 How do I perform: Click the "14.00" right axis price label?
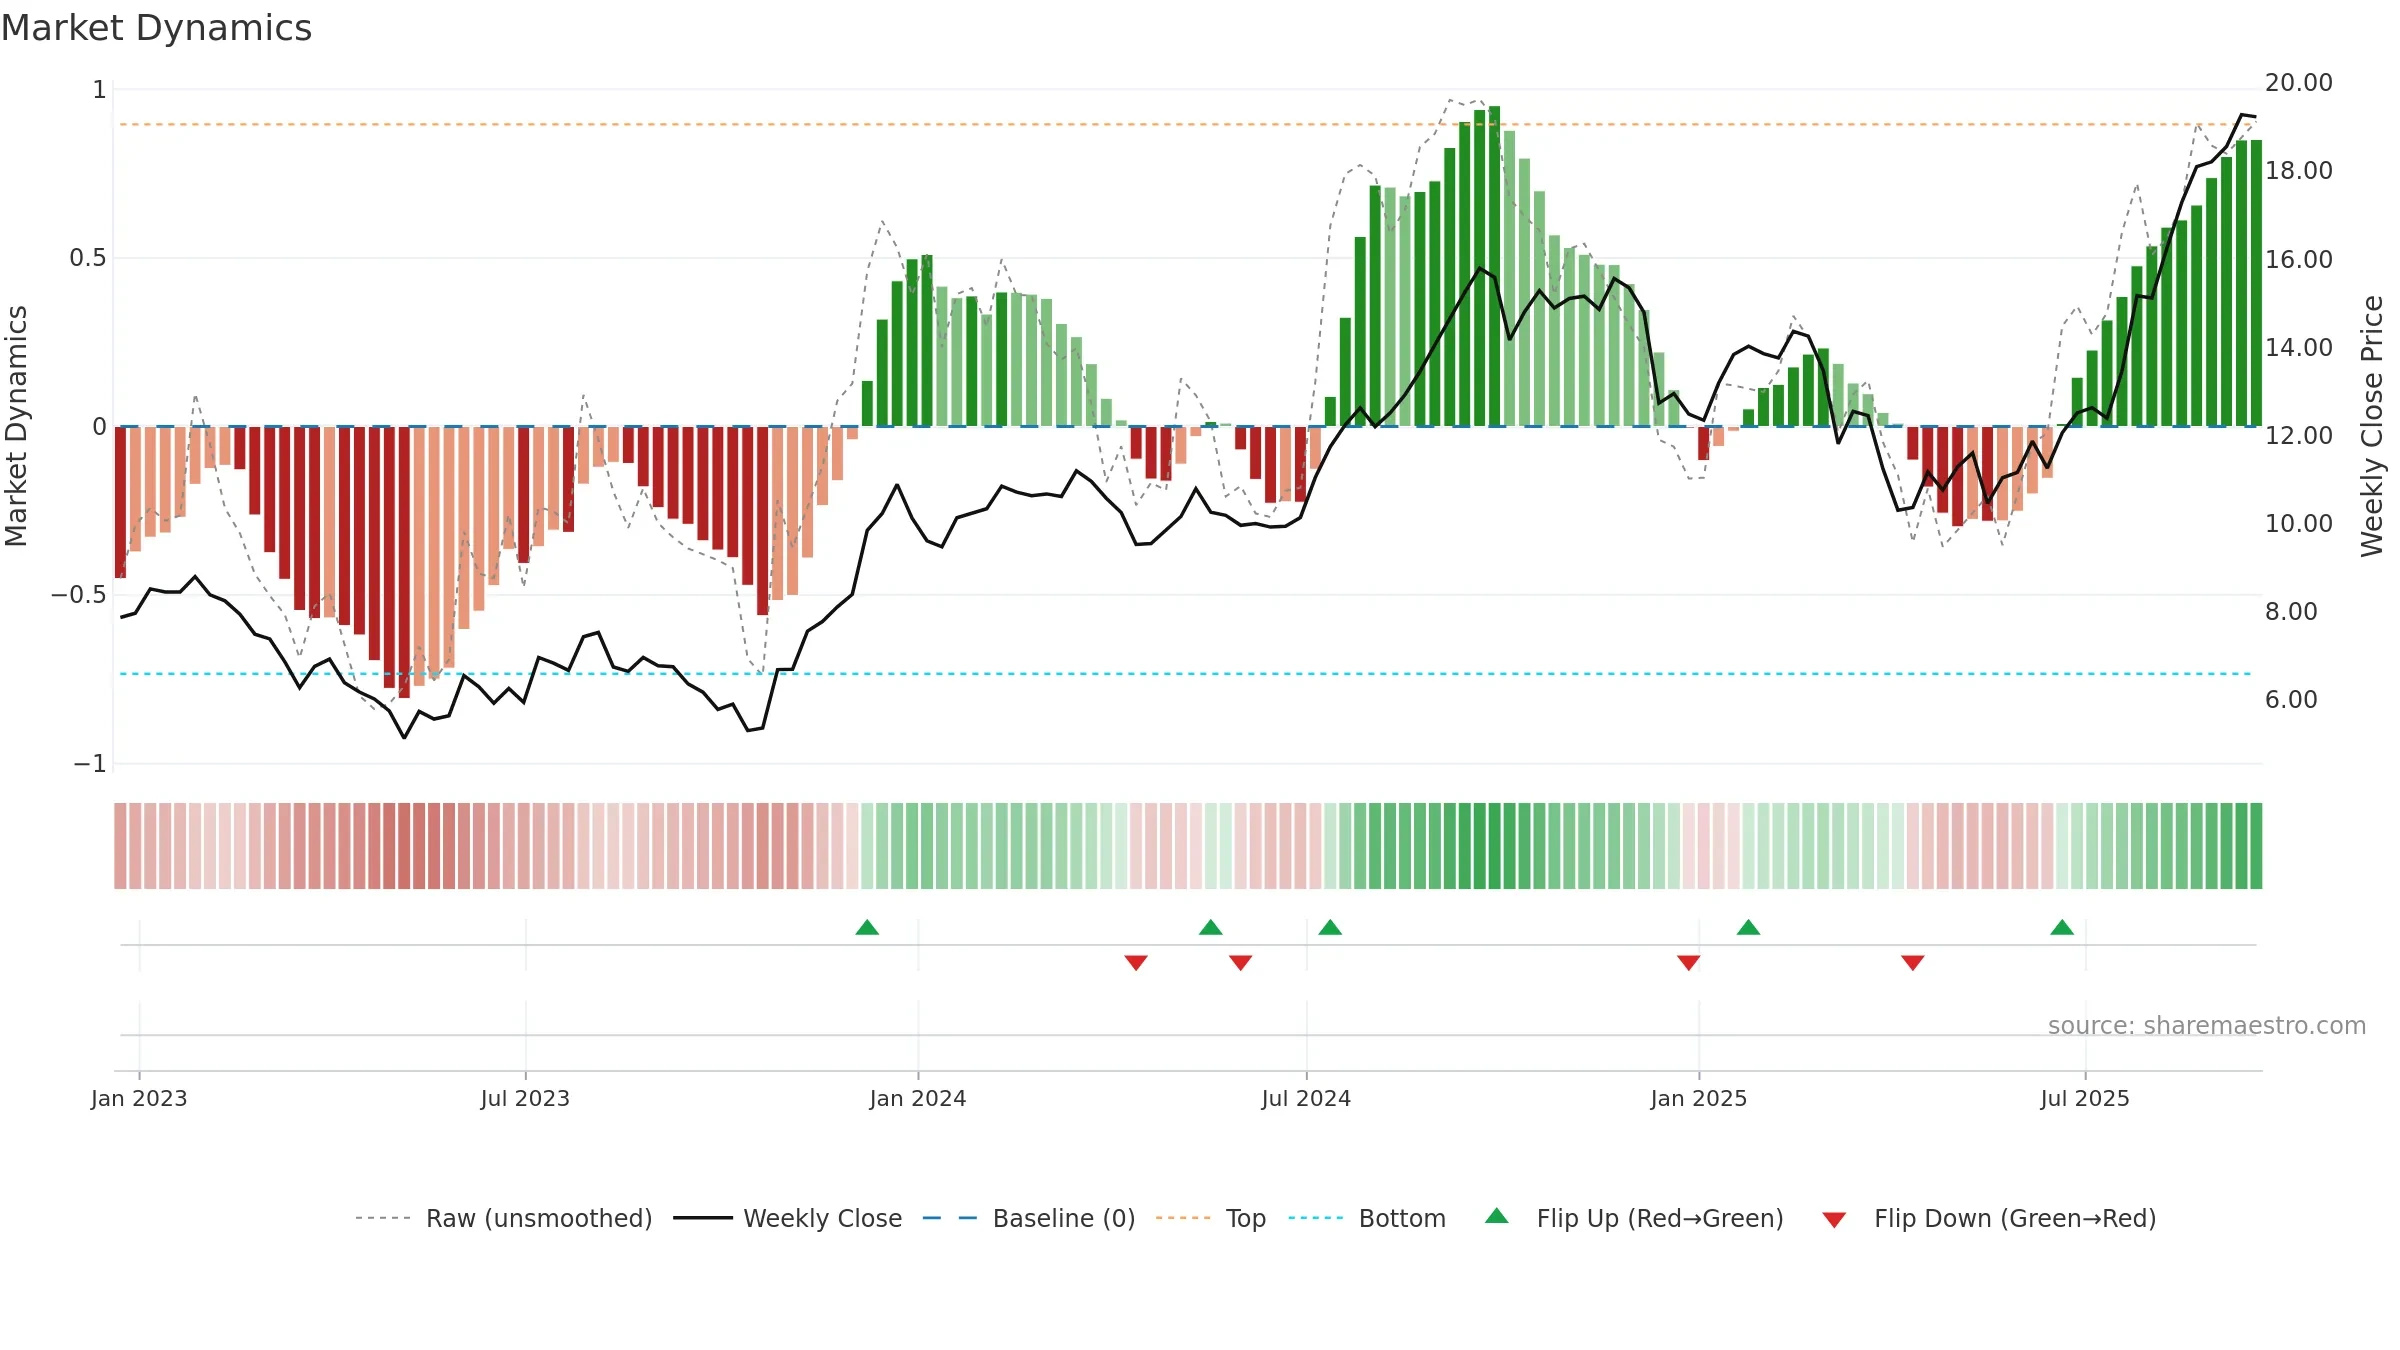pos(2299,348)
